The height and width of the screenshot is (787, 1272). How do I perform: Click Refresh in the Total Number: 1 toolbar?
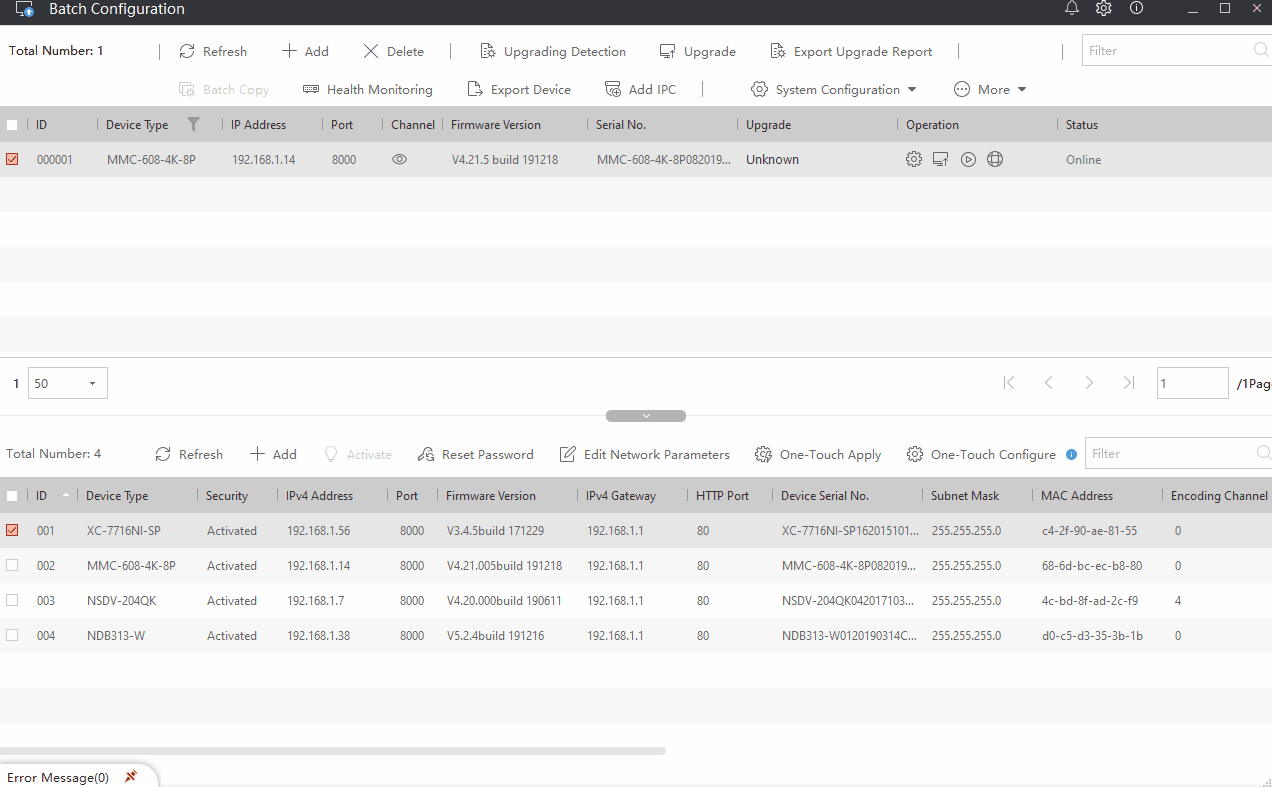213,51
